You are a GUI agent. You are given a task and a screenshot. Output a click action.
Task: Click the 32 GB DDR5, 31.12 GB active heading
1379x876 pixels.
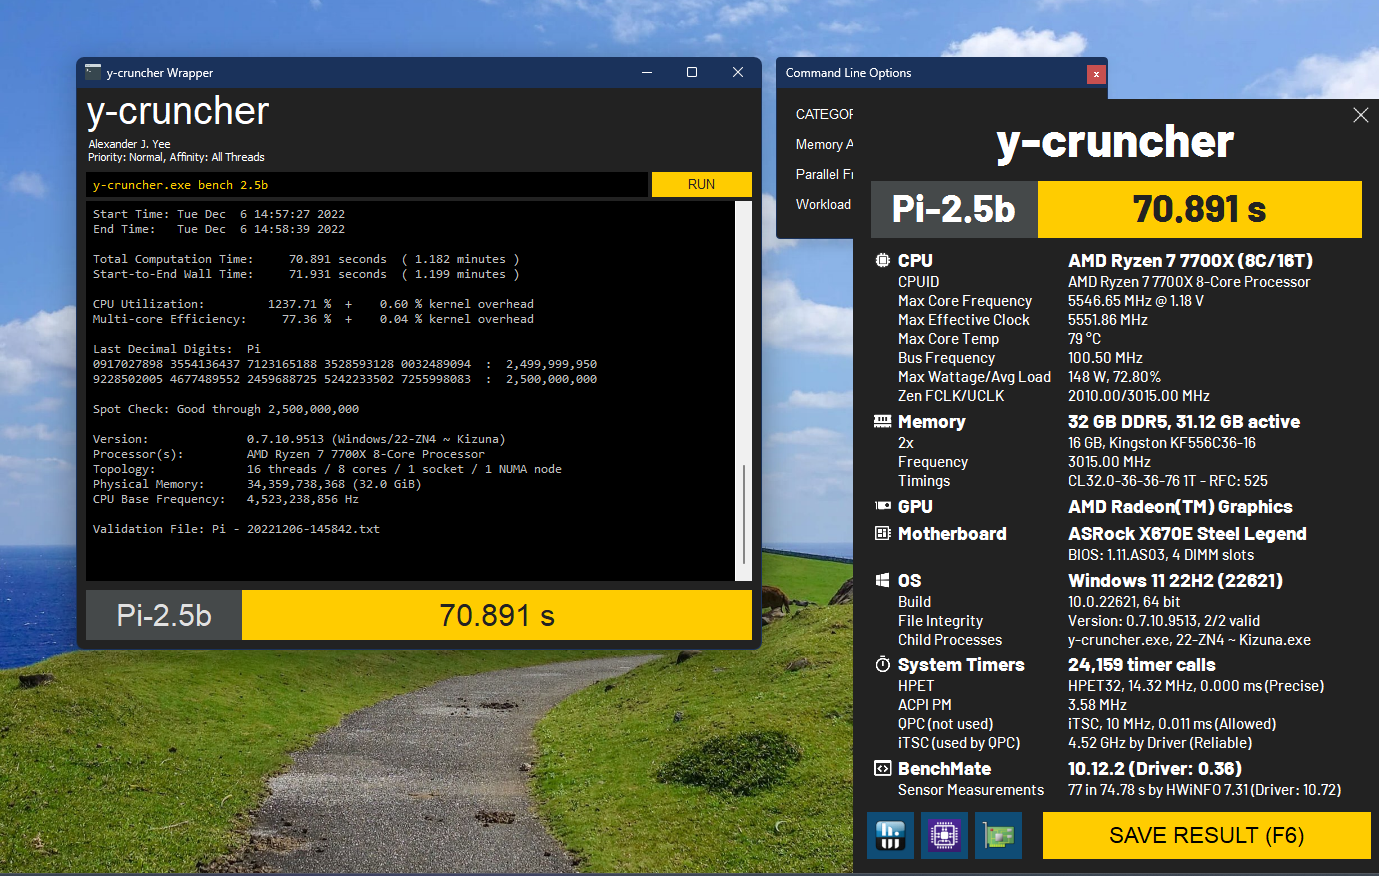click(x=1184, y=421)
